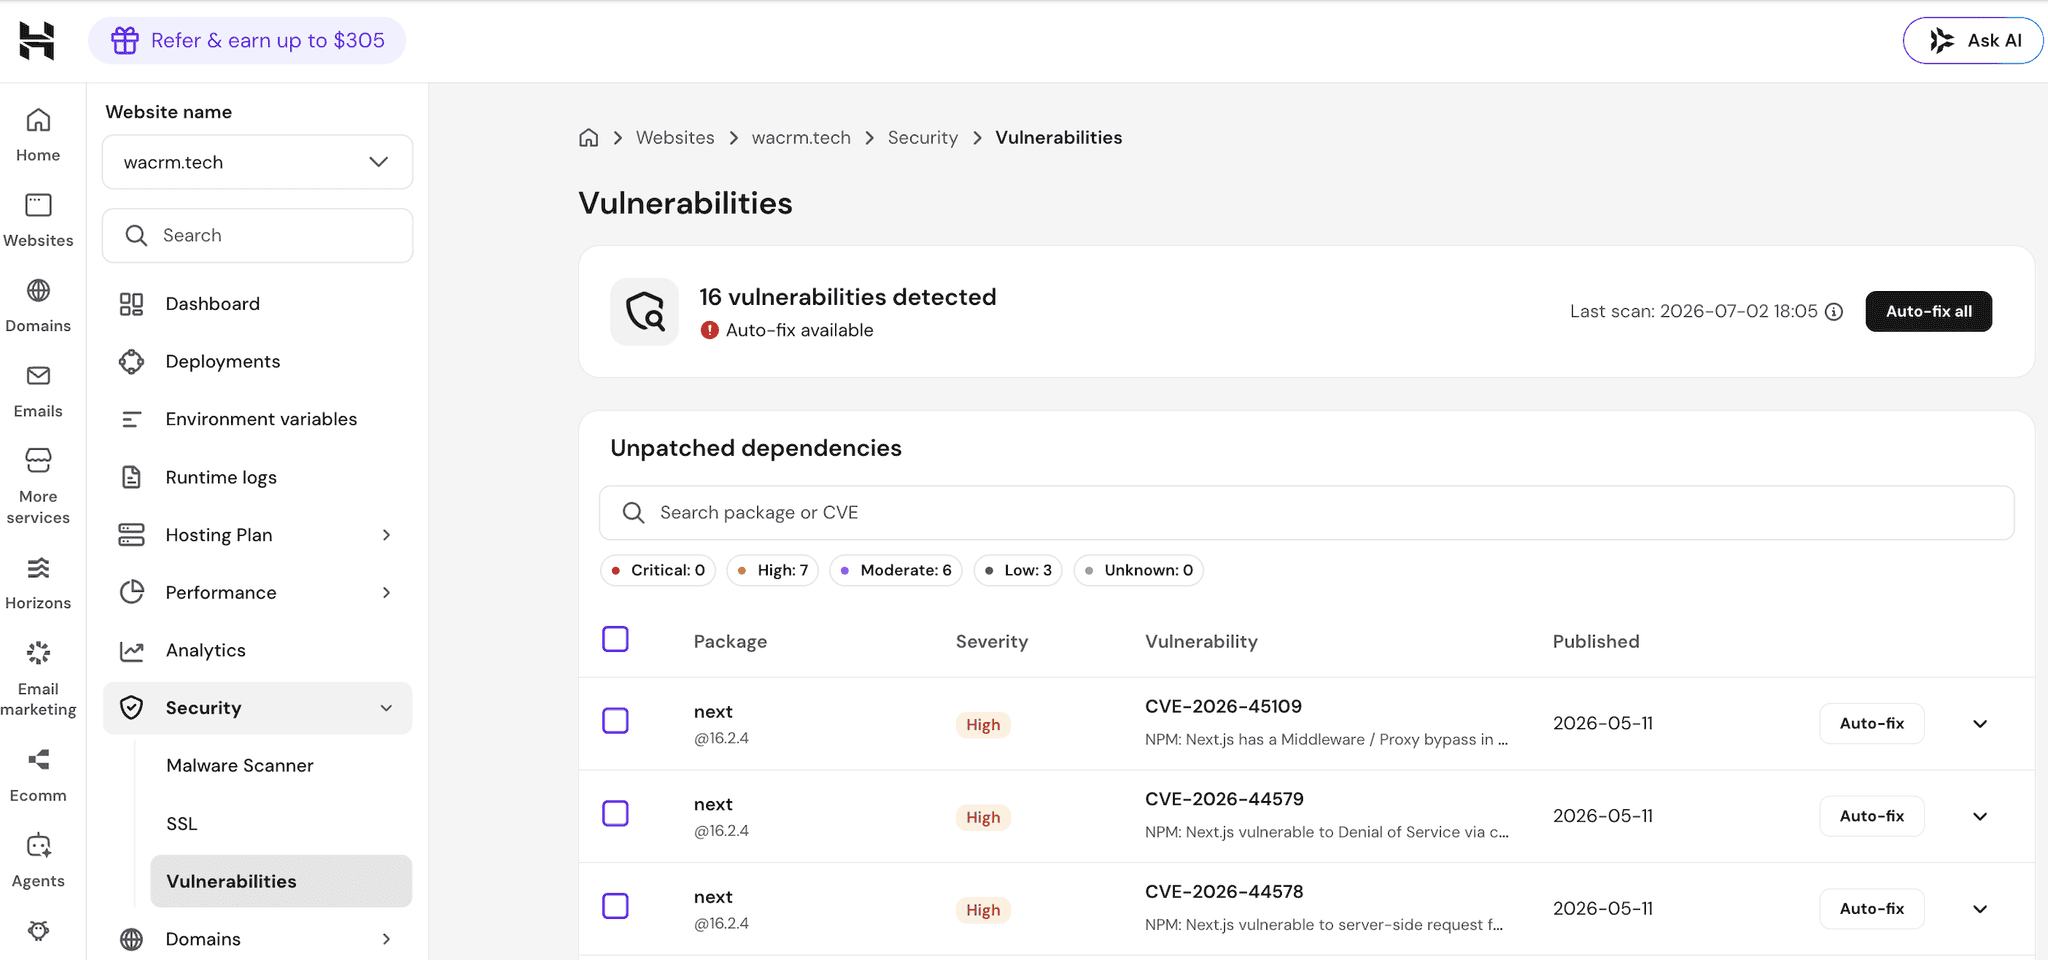Filter by Critical: 0 severity chip
Screen dimensions: 2048x960
point(658,570)
